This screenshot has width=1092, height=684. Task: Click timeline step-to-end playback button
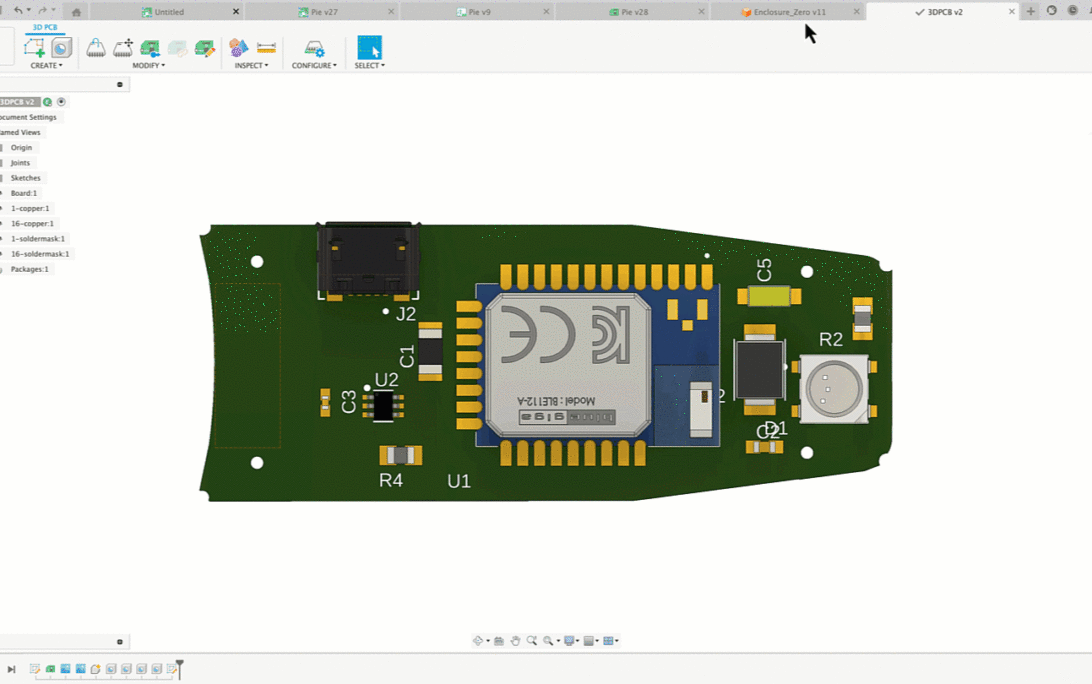coord(11,669)
